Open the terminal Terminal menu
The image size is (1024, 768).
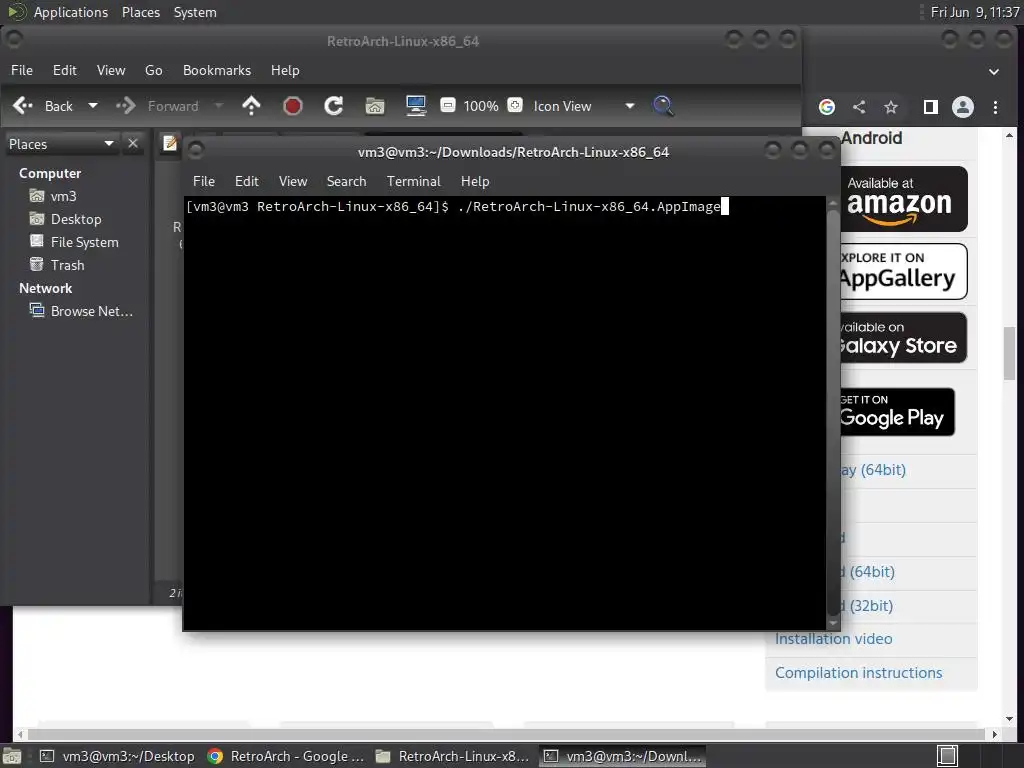coord(413,181)
